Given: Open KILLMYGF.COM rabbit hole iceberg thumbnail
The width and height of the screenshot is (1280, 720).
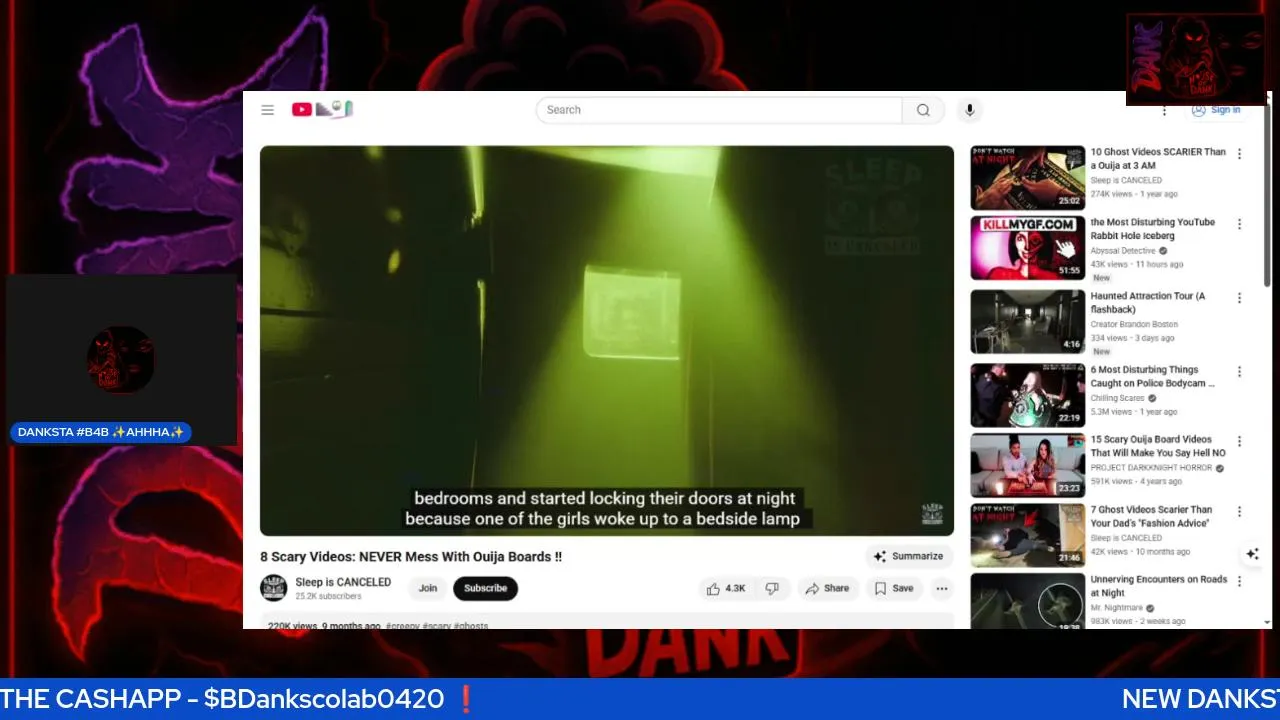Looking at the screenshot, I should click(1027, 248).
